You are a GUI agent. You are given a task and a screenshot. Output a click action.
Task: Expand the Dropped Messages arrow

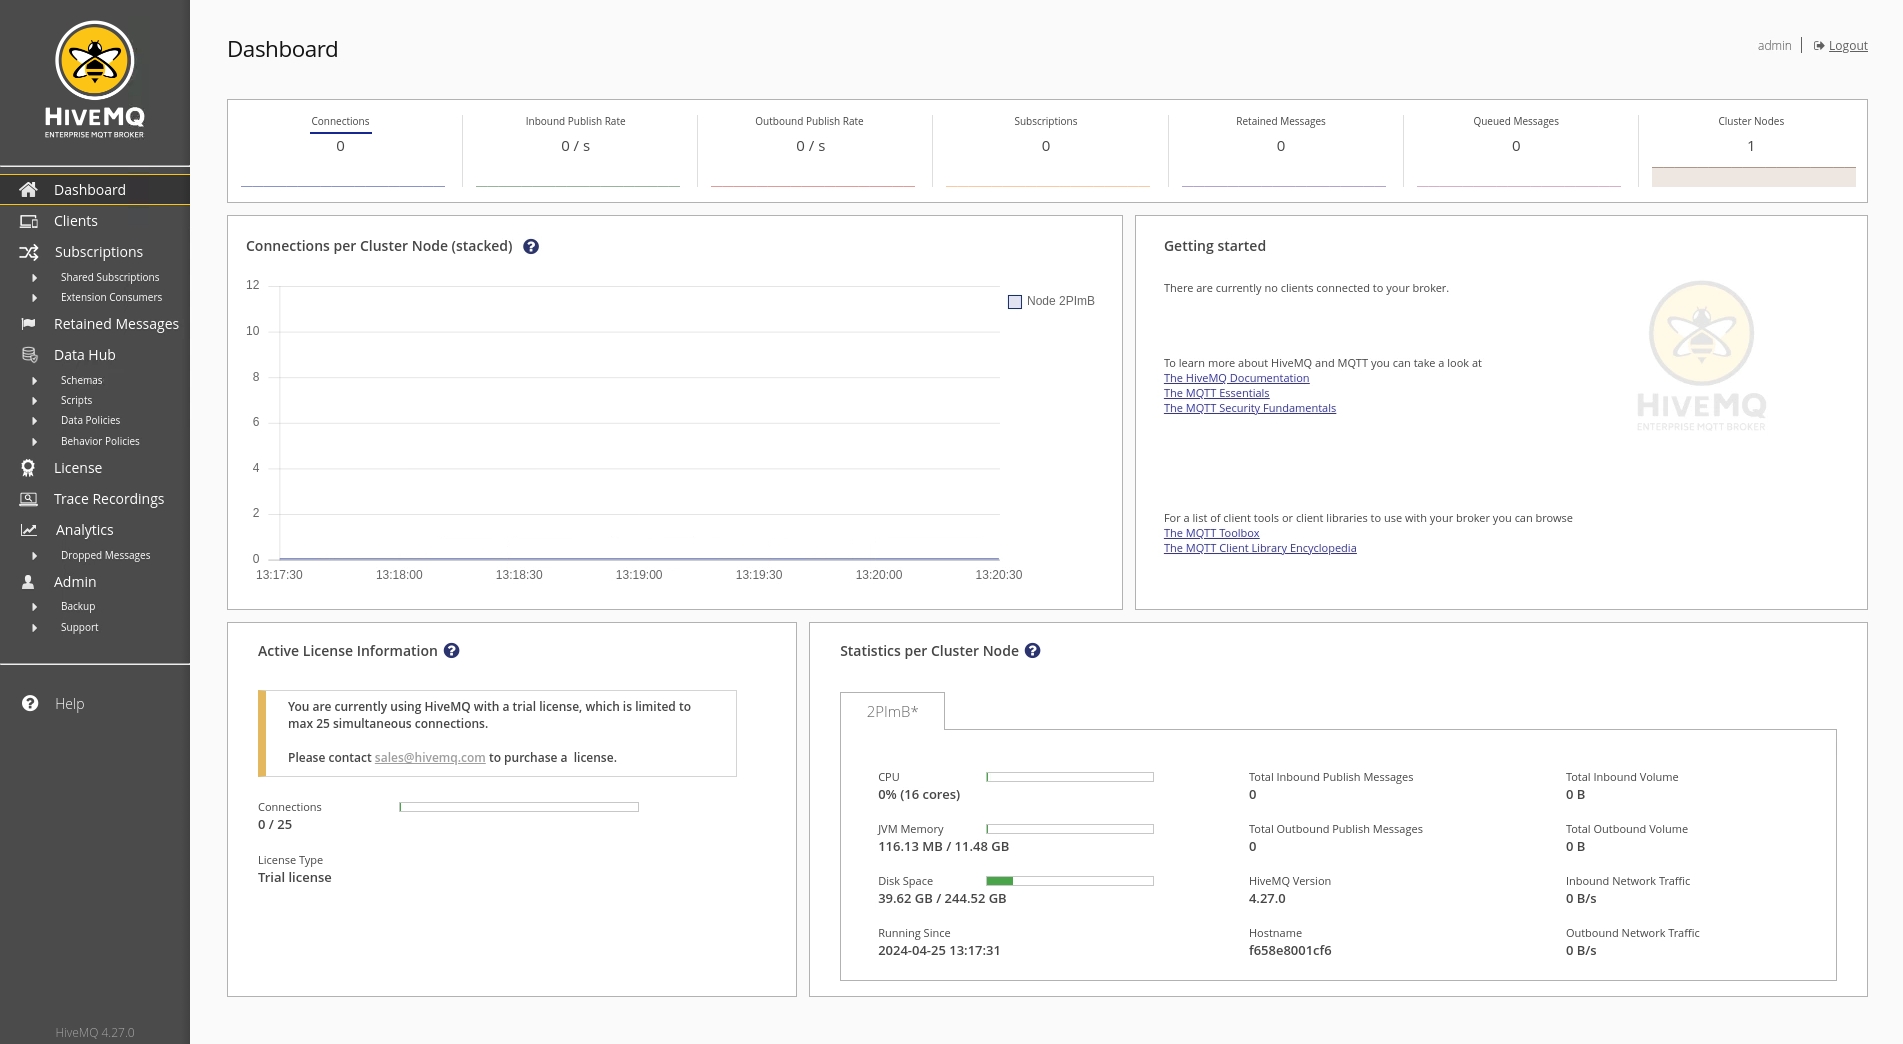(35, 556)
